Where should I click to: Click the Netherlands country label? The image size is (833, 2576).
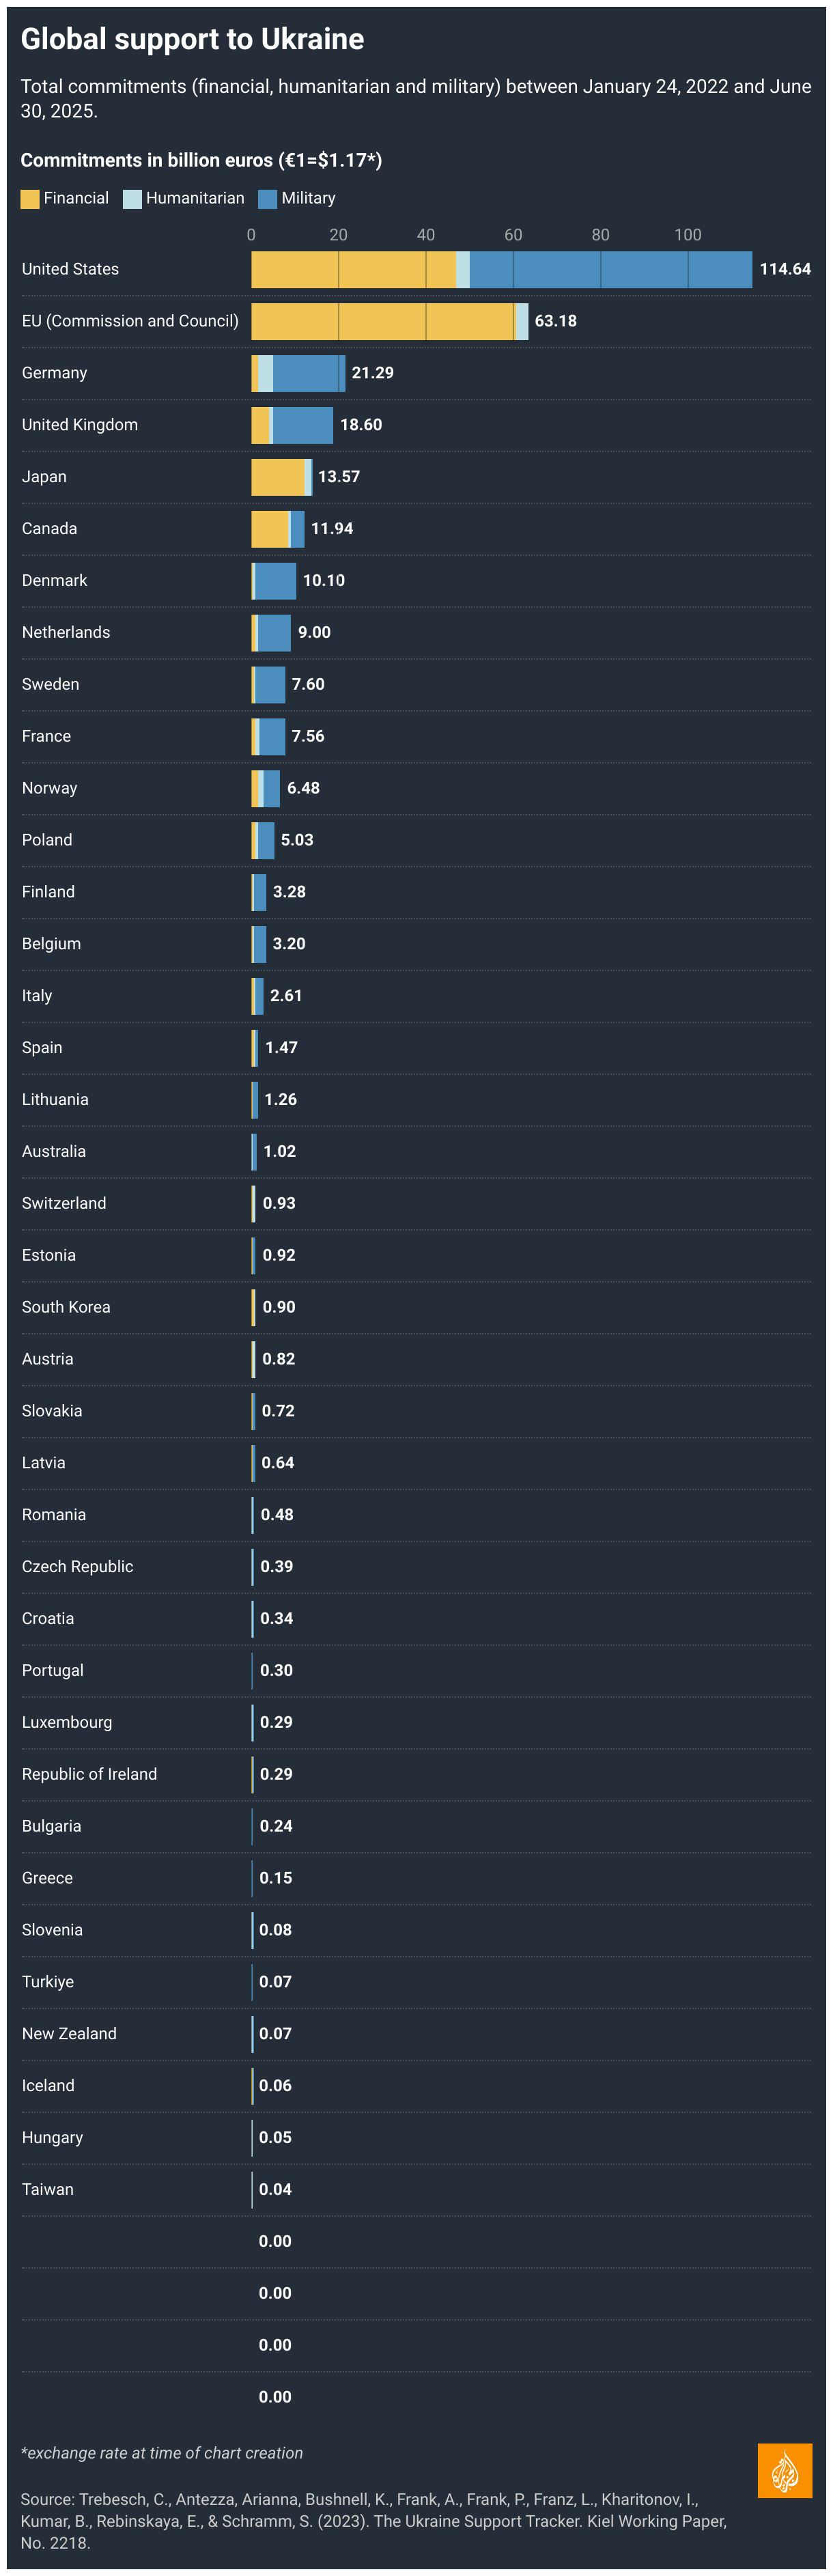[66, 633]
